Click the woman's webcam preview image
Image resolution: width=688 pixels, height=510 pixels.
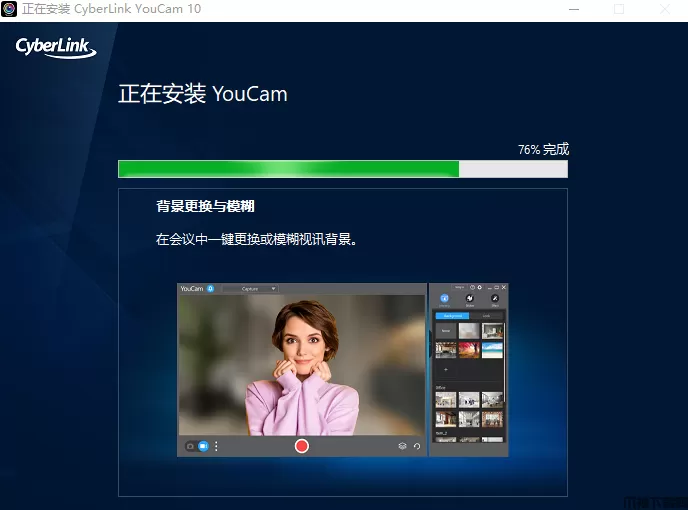[302, 365]
